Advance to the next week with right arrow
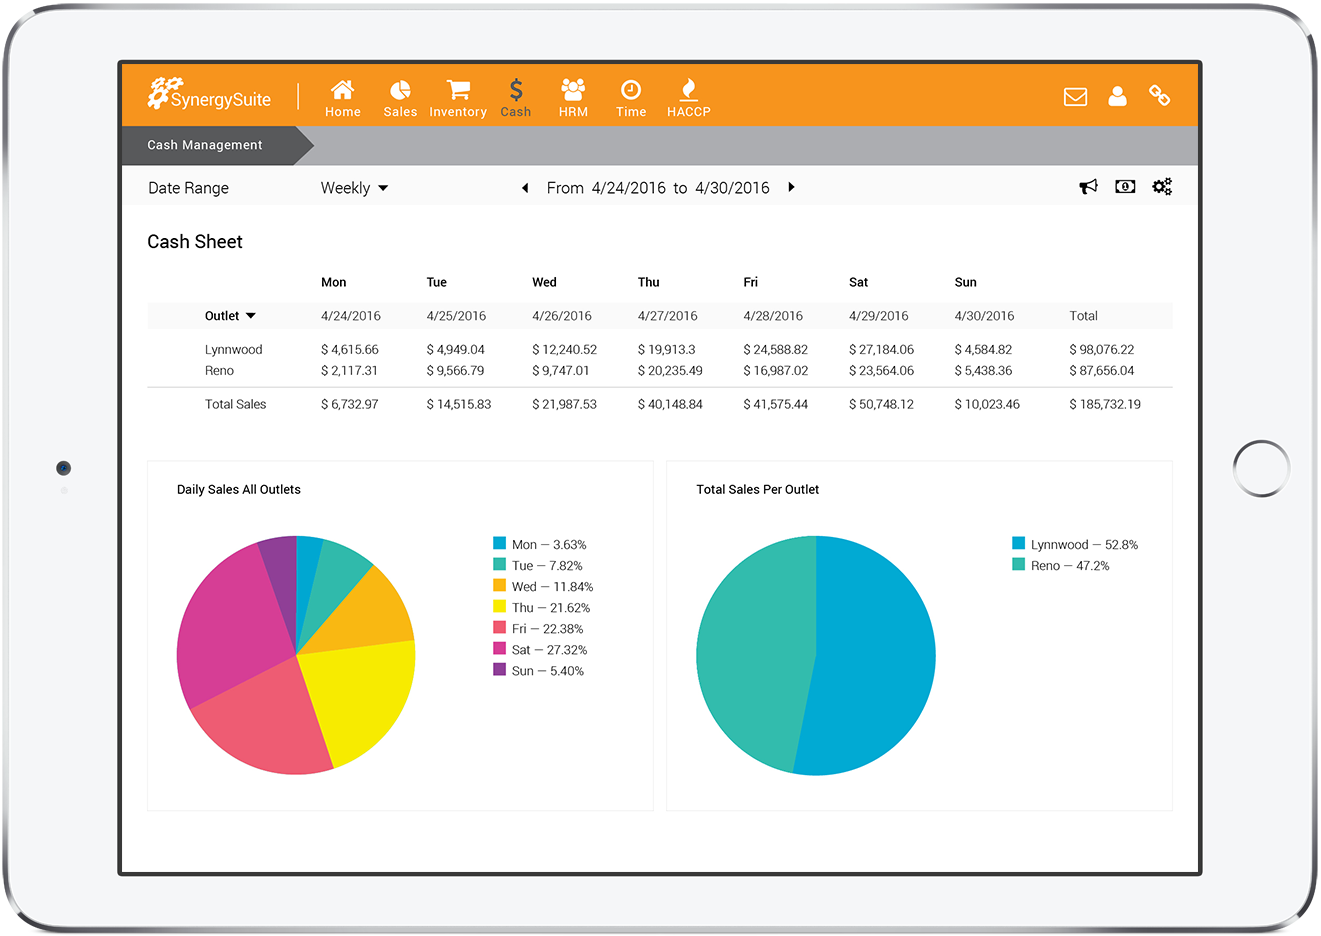The image size is (1321, 936). [791, 187]
